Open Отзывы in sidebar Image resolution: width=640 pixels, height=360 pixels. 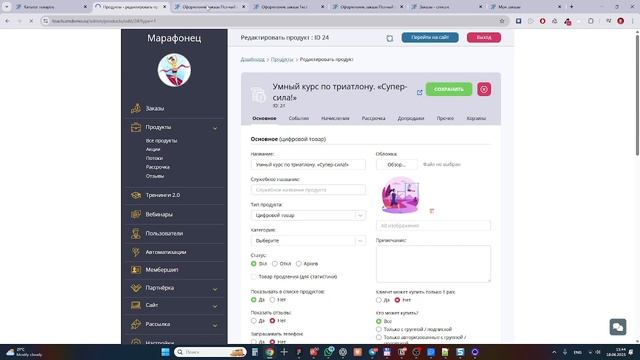point(155,176)
